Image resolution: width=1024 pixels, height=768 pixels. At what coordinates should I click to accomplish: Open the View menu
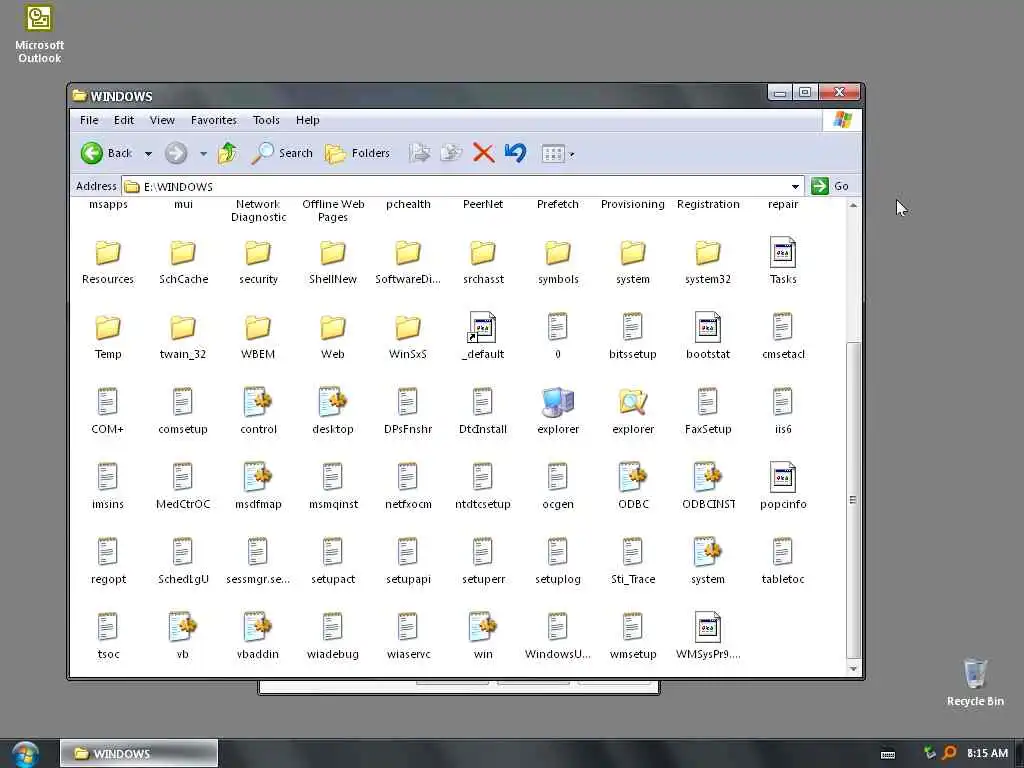point(162,120)
